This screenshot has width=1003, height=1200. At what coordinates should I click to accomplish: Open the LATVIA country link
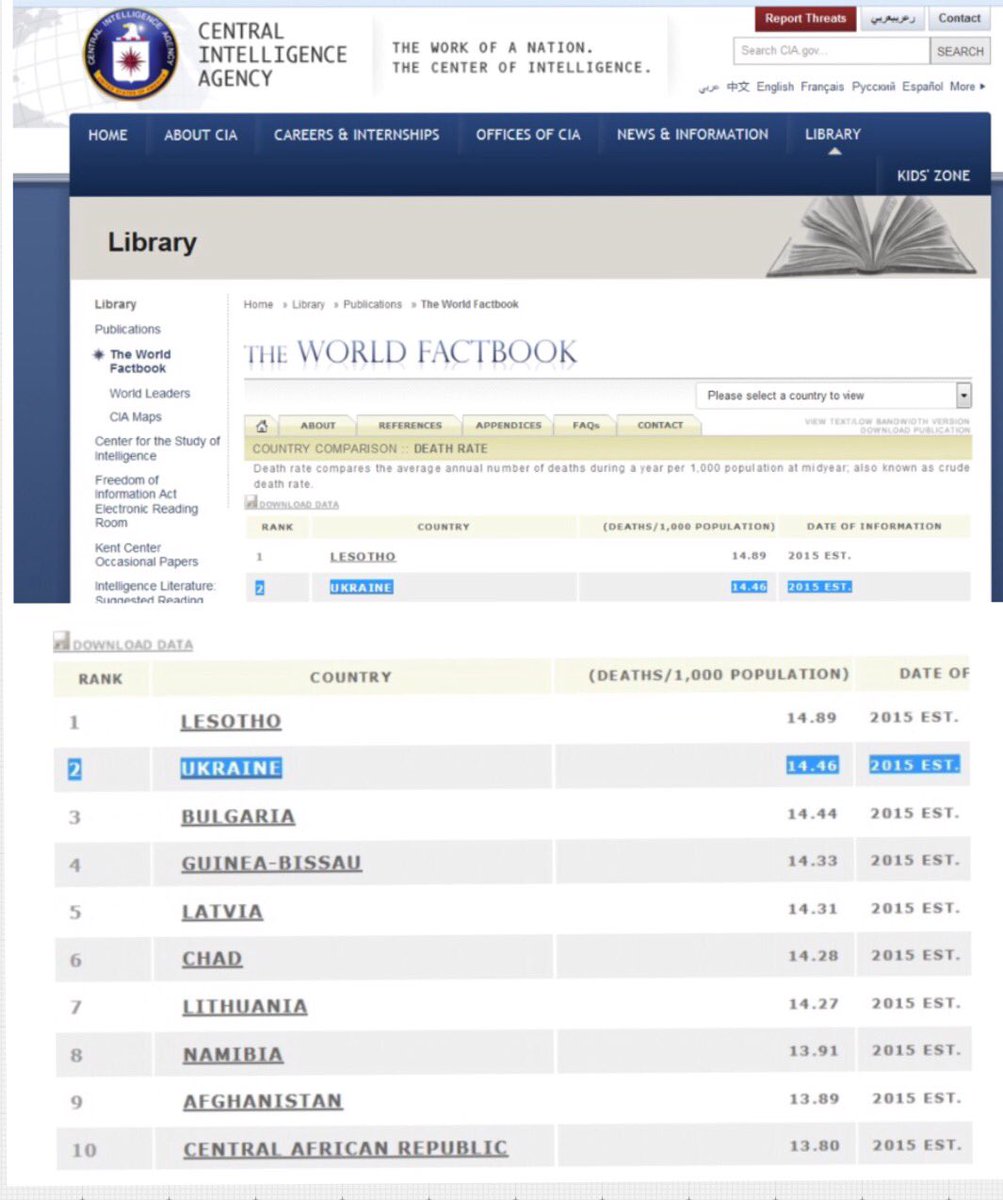click(222, 912)
